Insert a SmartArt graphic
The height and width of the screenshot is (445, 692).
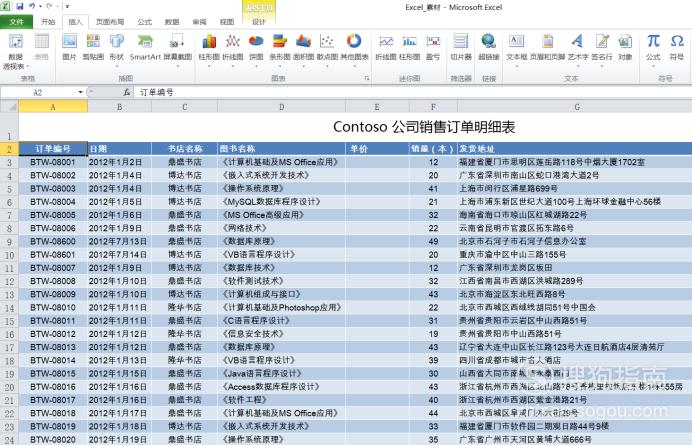(x=145, y=47)
